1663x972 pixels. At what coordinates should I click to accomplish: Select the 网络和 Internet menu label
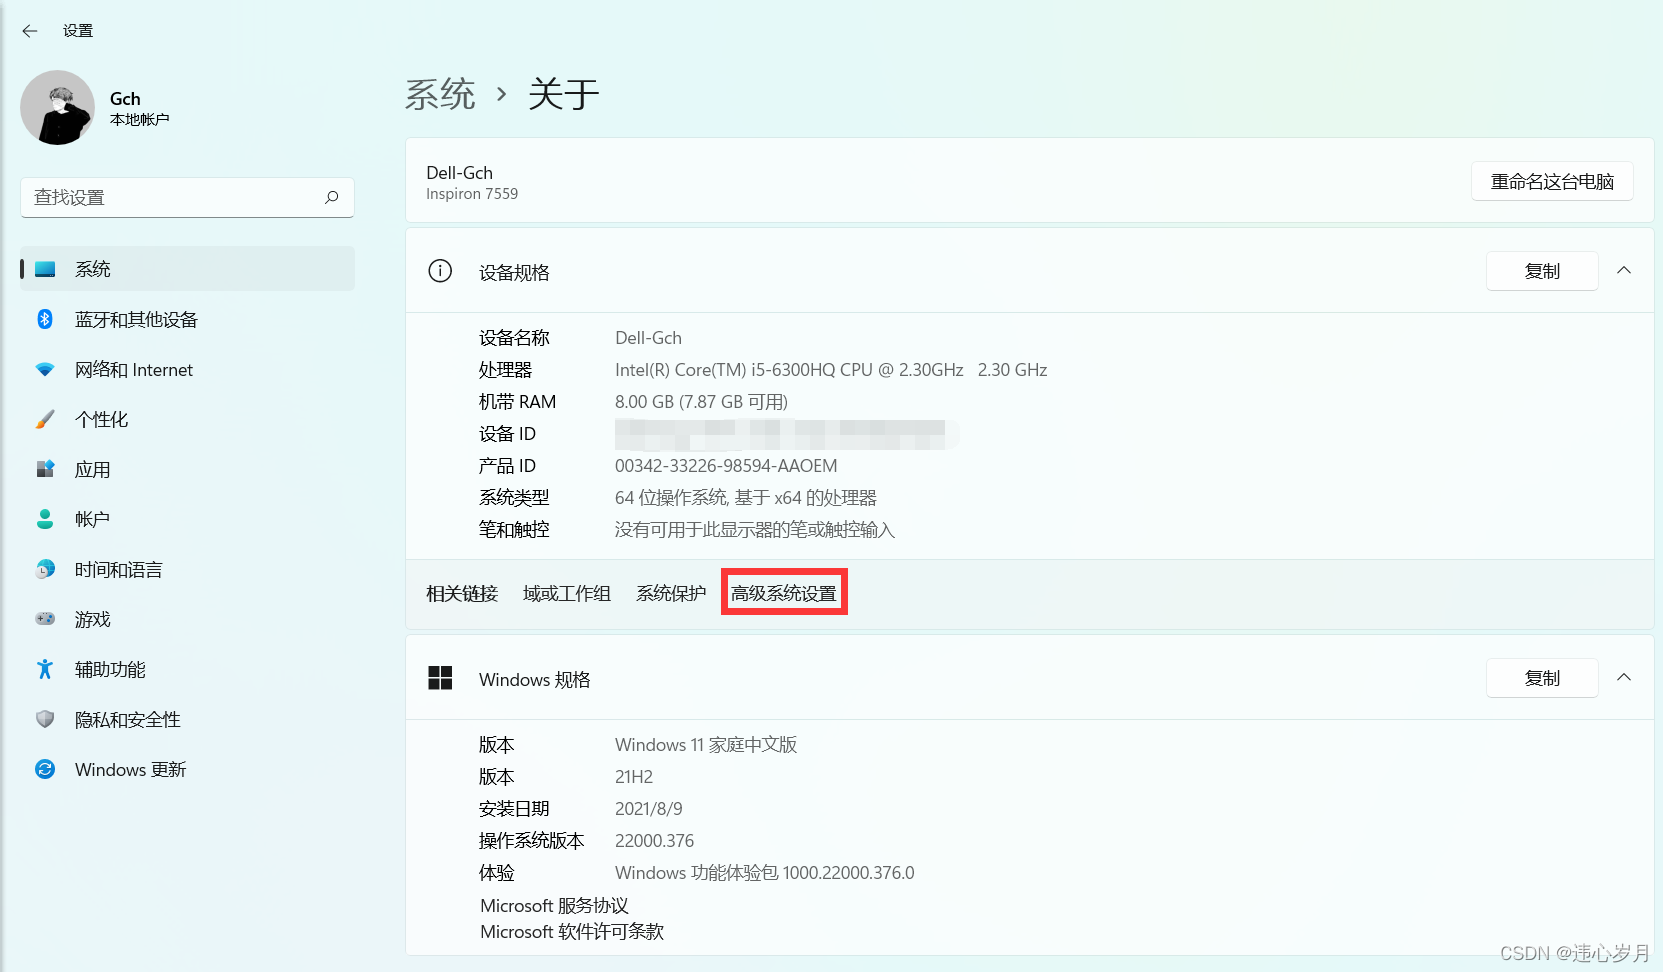(134, 370)
